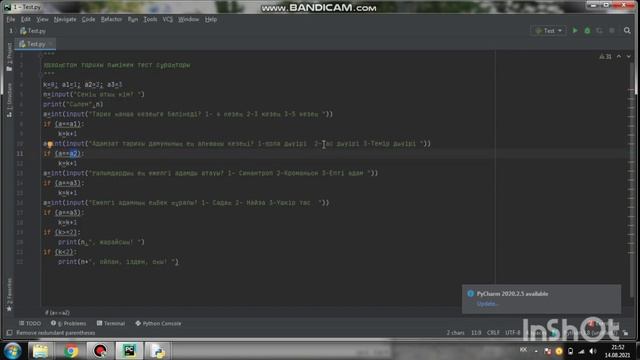Click the KK language indicator in system tray

click(523, 350)
